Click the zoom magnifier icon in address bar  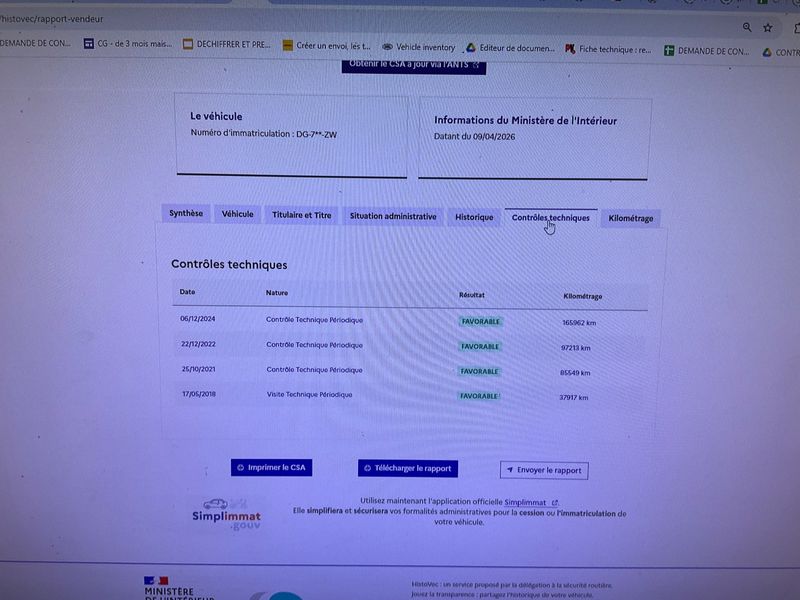[x=747, y=27]
